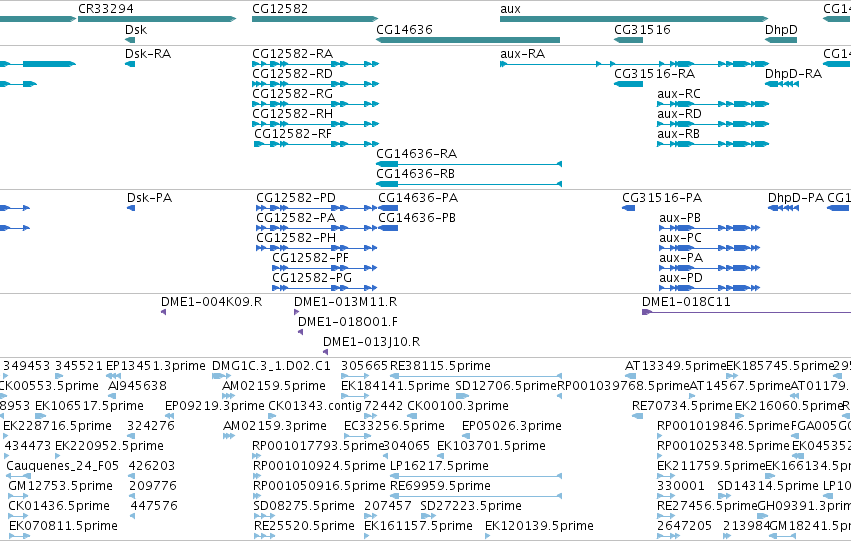Select EST RE69959.5prime
The height and width of the screenshot is (541, 851).
click(x=441, y=487)
